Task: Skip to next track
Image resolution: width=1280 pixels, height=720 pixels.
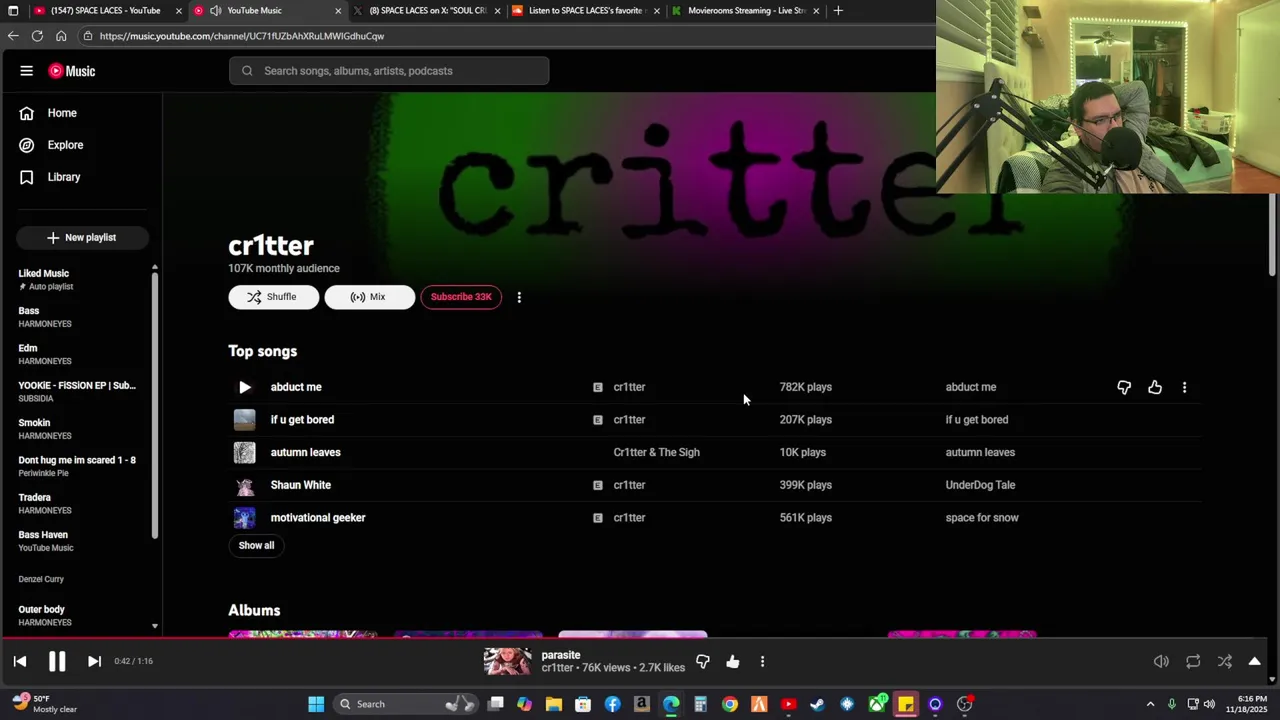Action: click(94, 661)
